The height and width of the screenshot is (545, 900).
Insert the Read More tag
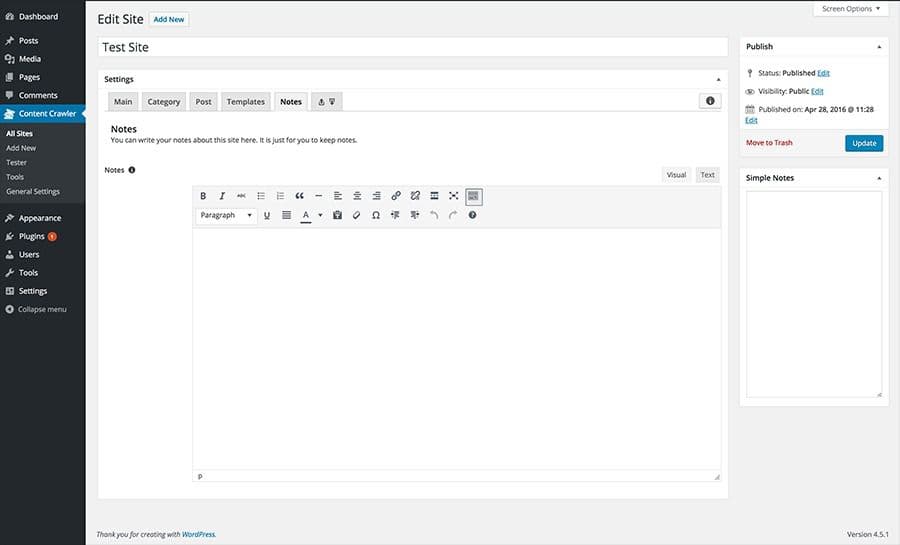click(435, 196)
